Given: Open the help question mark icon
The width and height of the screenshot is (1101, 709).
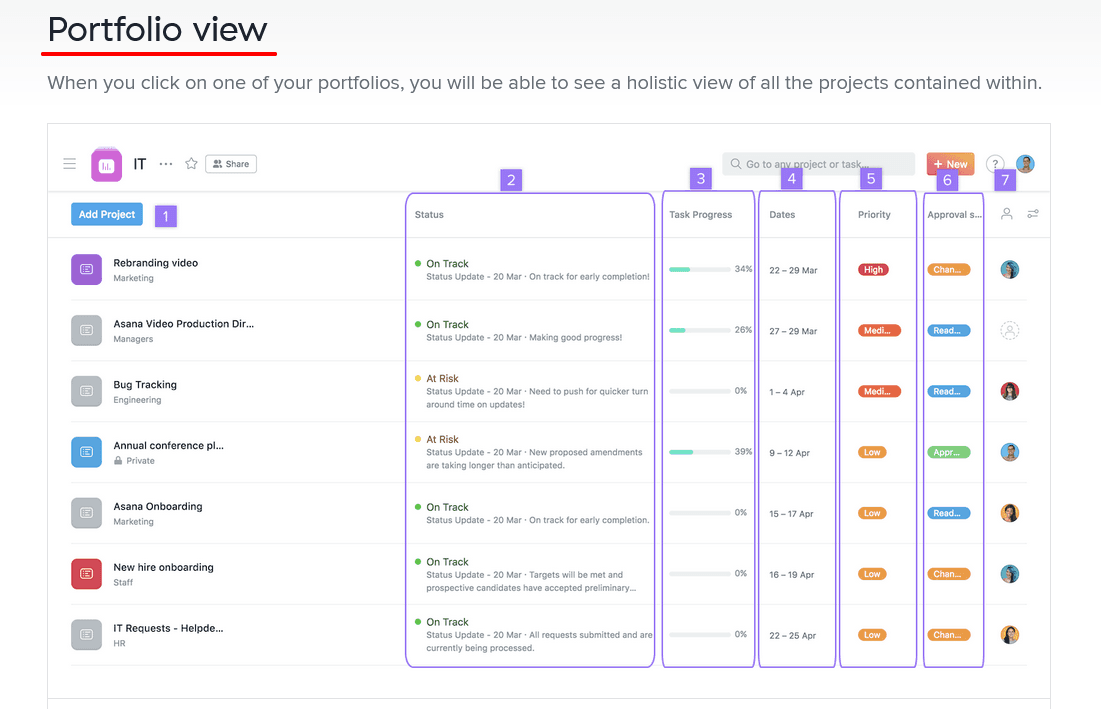Looking at the screenshot, I should click(994, 164).
